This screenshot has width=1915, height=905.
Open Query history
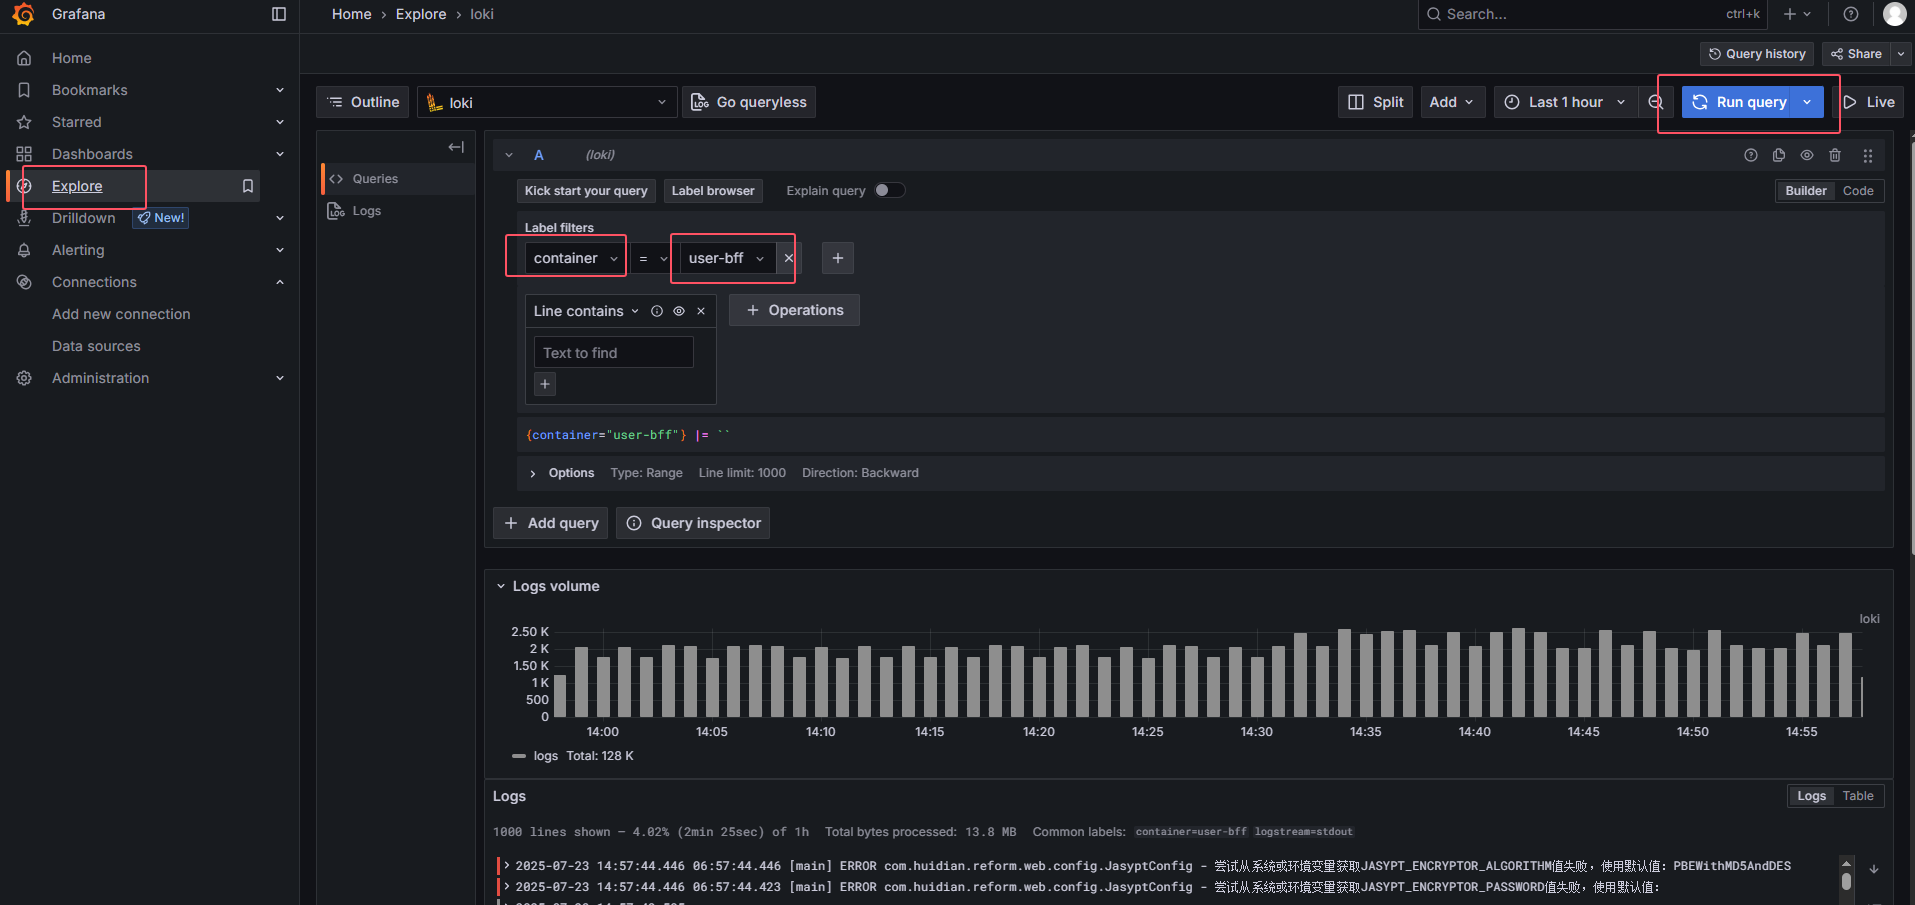pyautogui.click(x=1757, y=54)
